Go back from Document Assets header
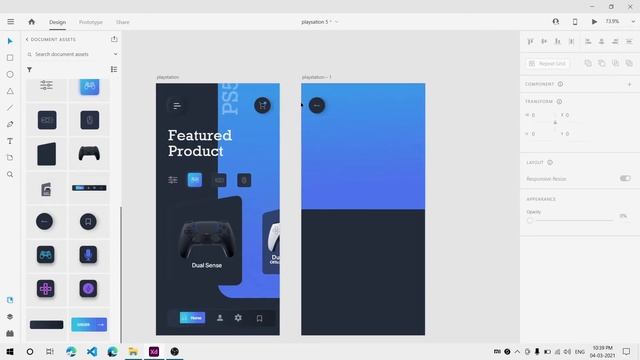This screenshot has width=640, height=360. (27, 40)
